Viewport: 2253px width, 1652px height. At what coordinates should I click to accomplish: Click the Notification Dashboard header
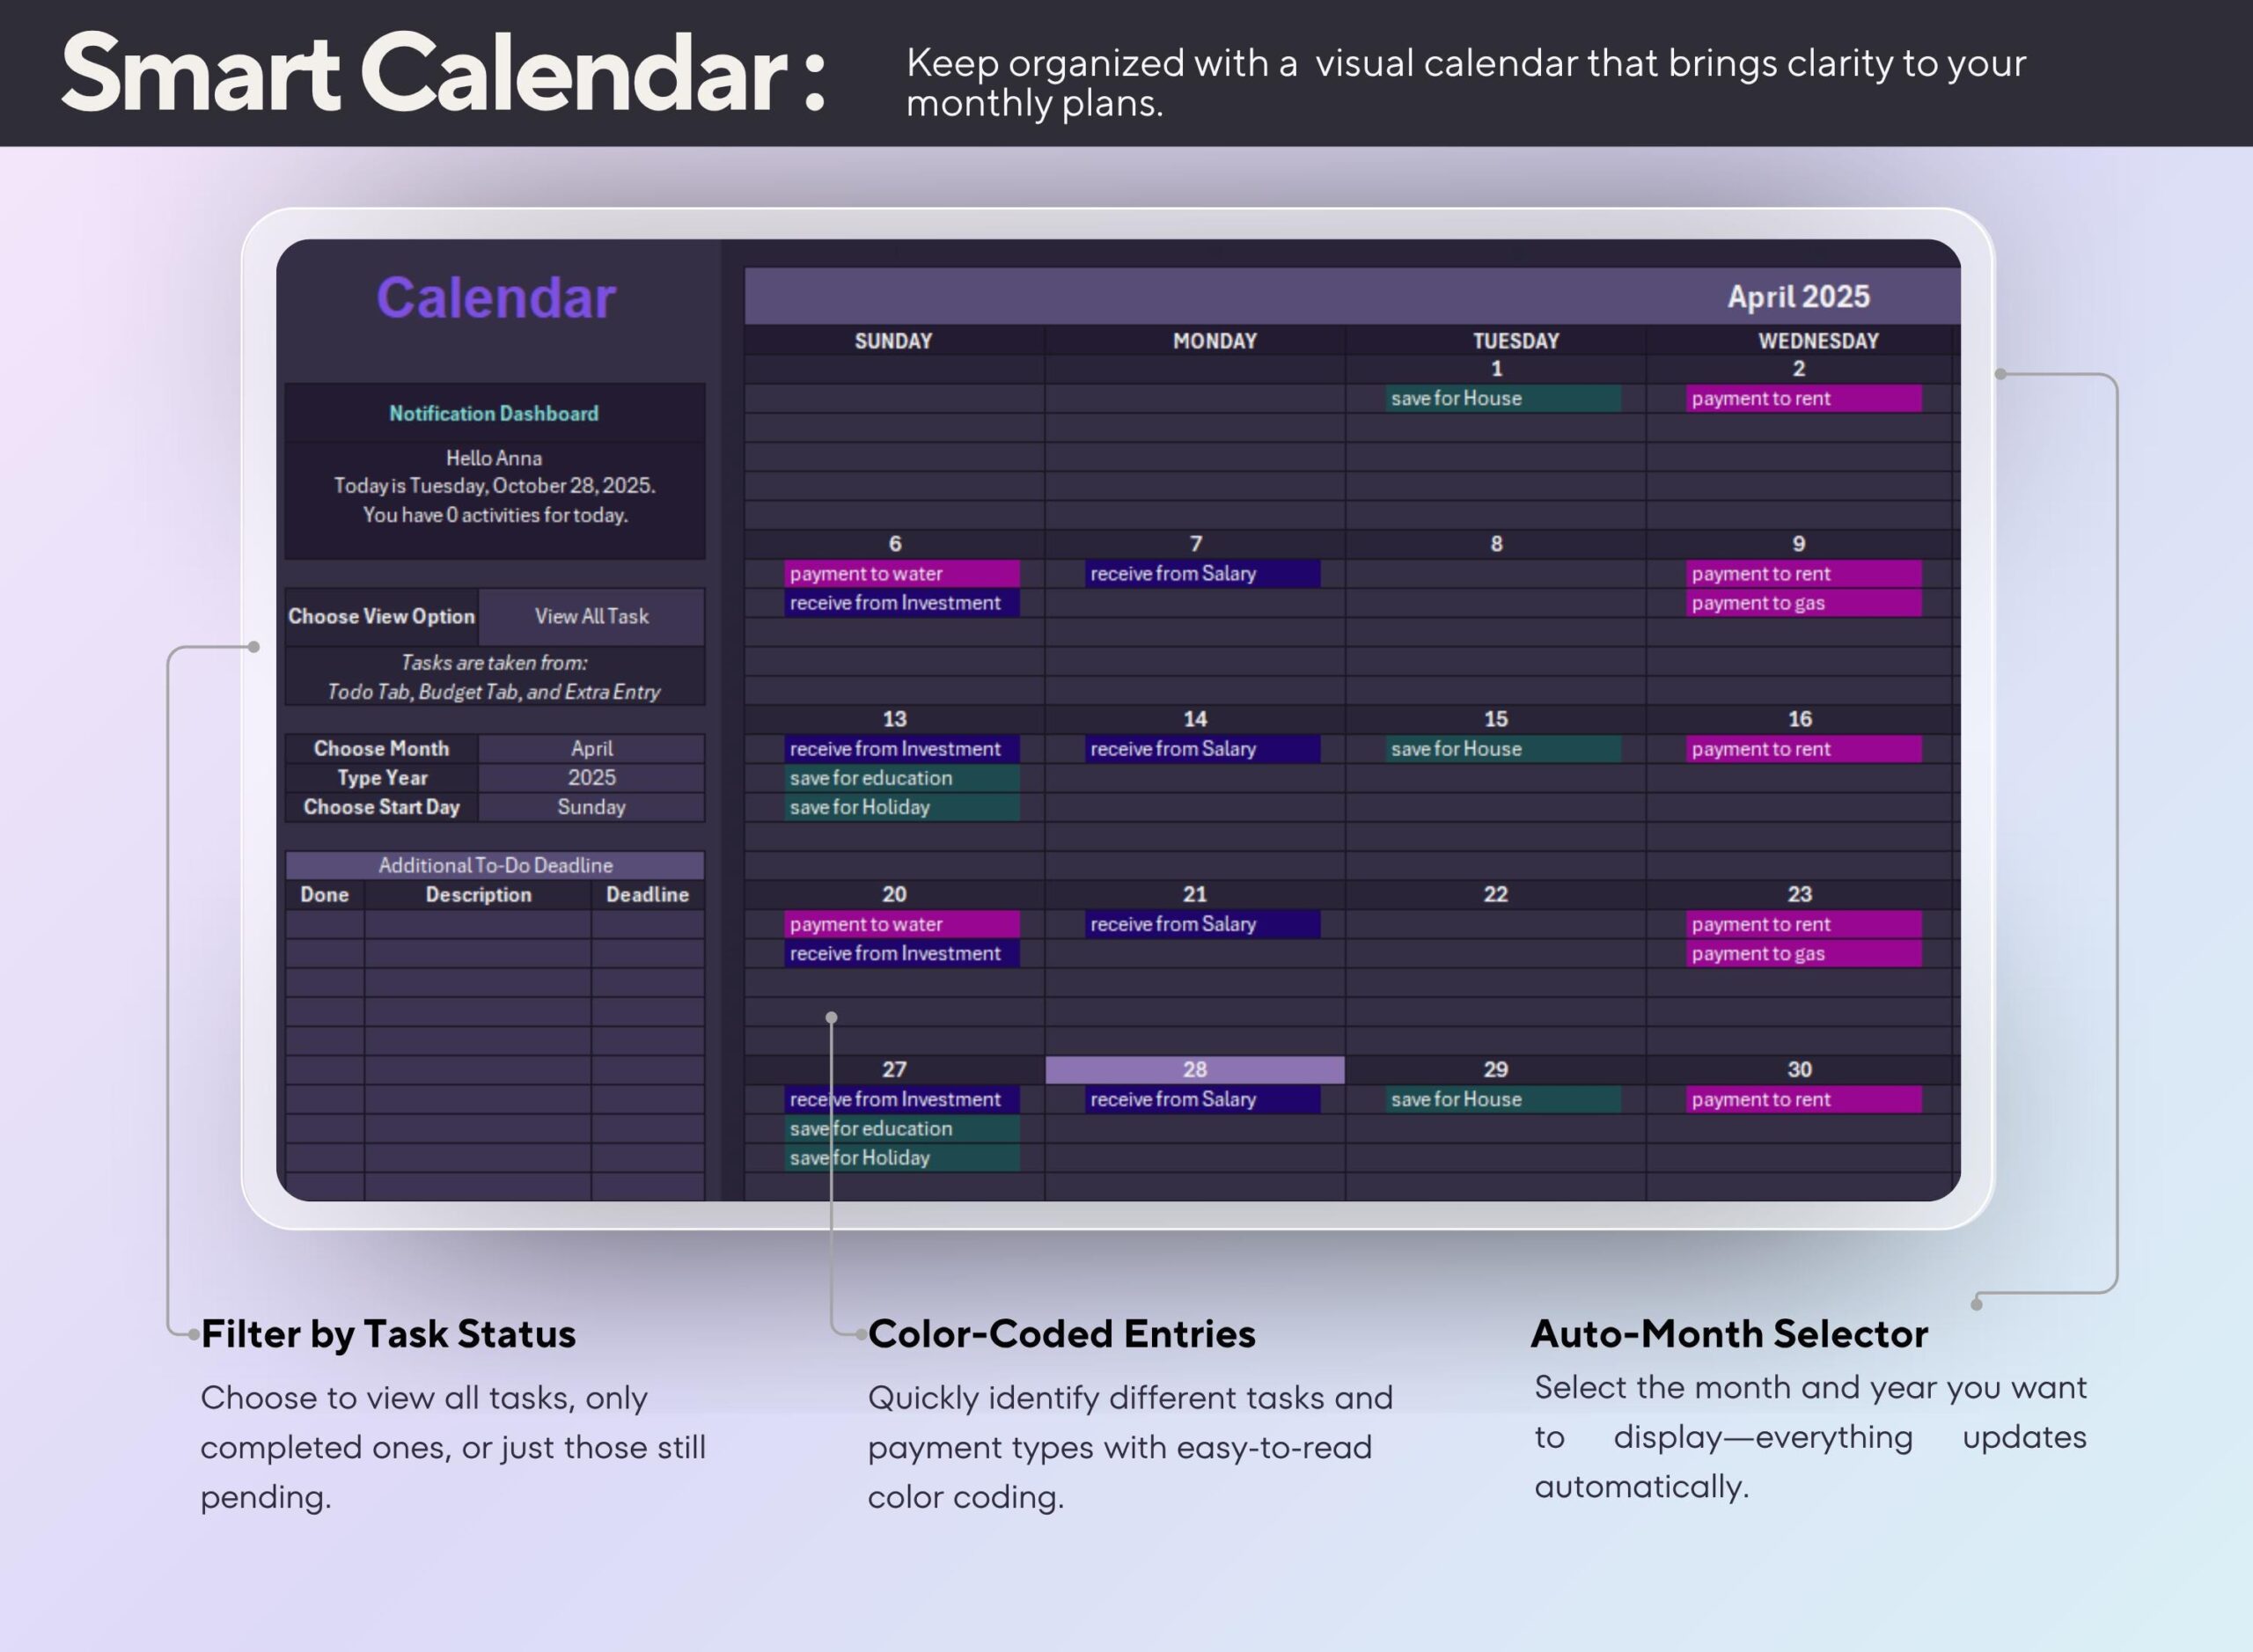(494, 413)
